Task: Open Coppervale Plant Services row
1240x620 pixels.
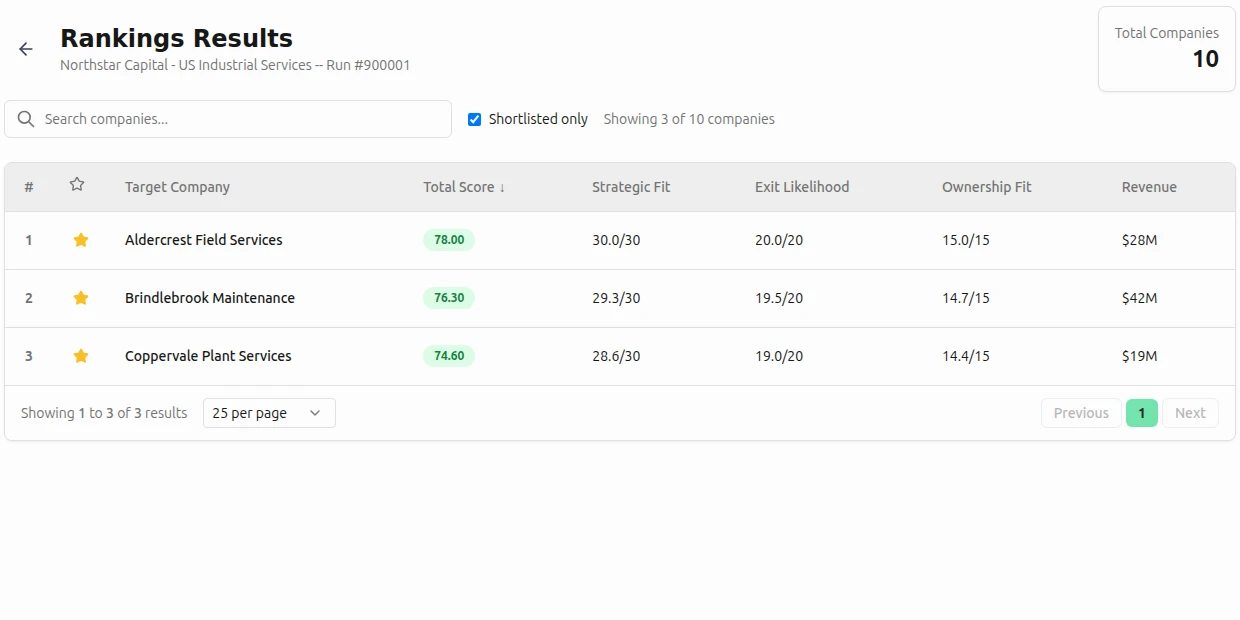Action: point(620,356)
